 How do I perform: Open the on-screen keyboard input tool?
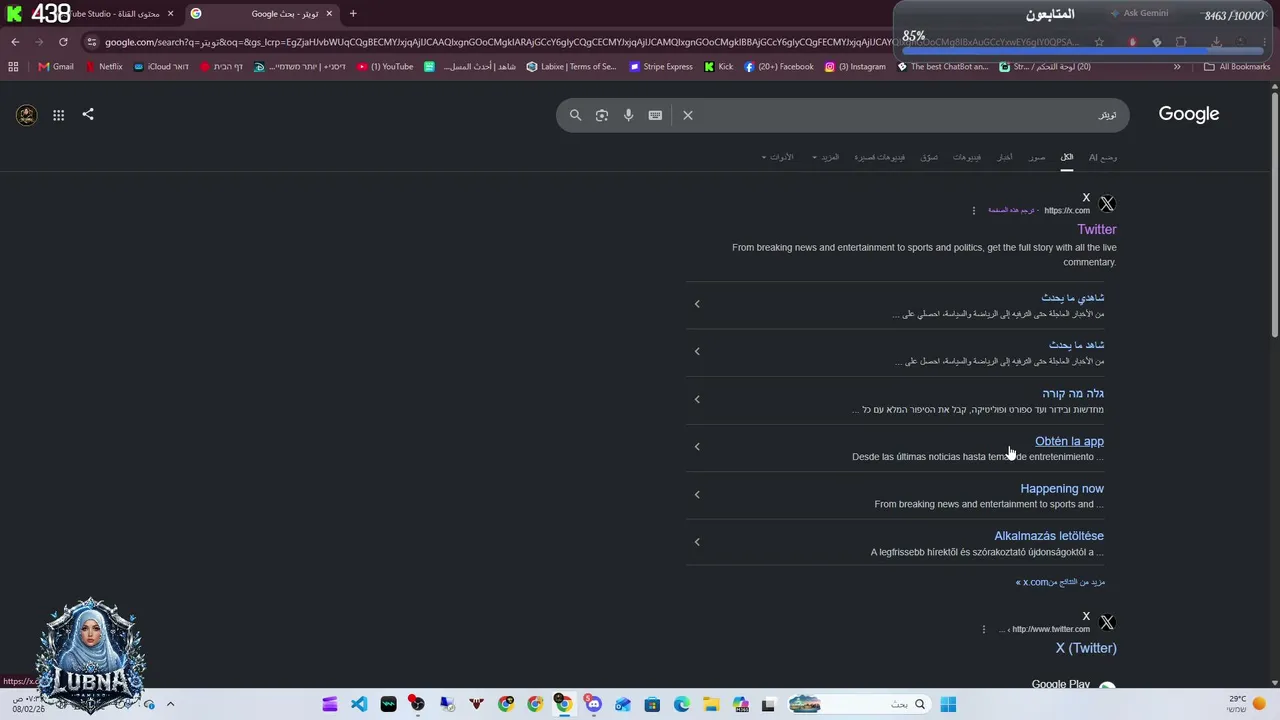655,115
